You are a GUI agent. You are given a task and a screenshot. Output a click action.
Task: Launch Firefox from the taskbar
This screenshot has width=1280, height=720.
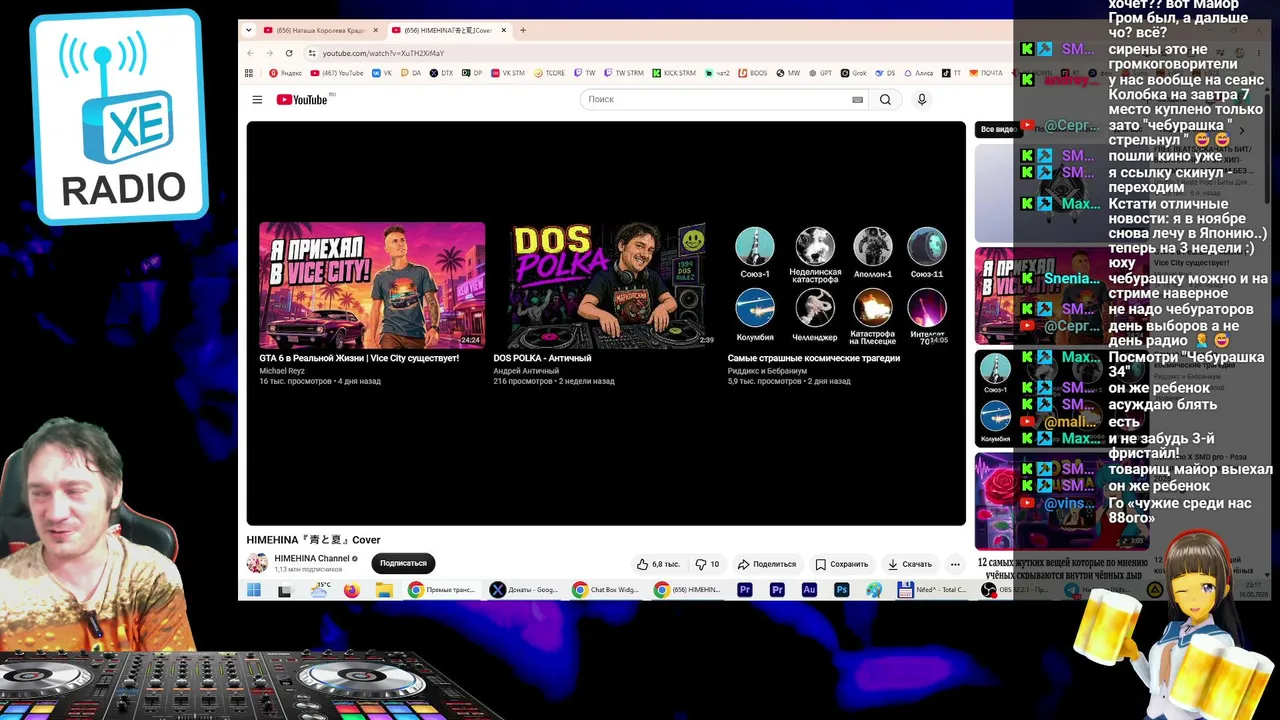tap(351, 590)
